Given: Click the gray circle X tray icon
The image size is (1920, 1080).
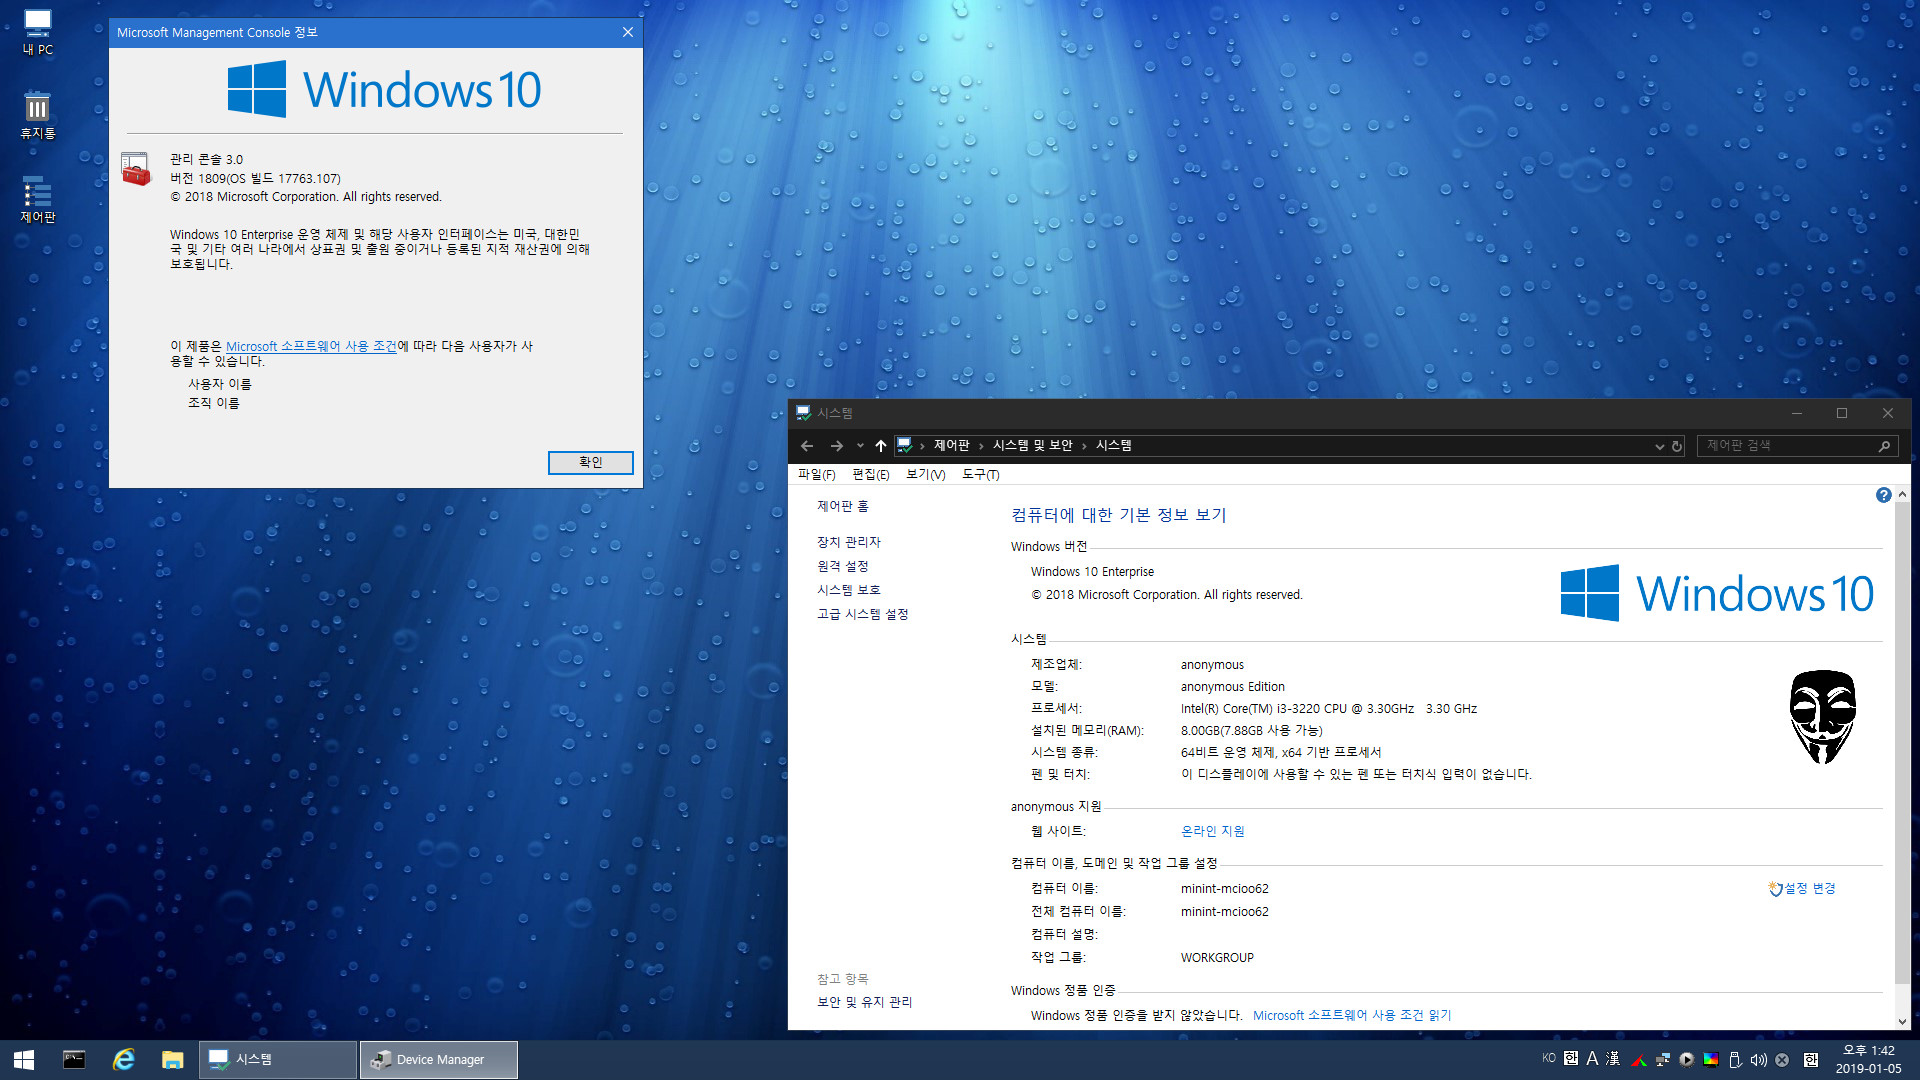Looking at the screenshot, I should click(x=1782, y=1060).
